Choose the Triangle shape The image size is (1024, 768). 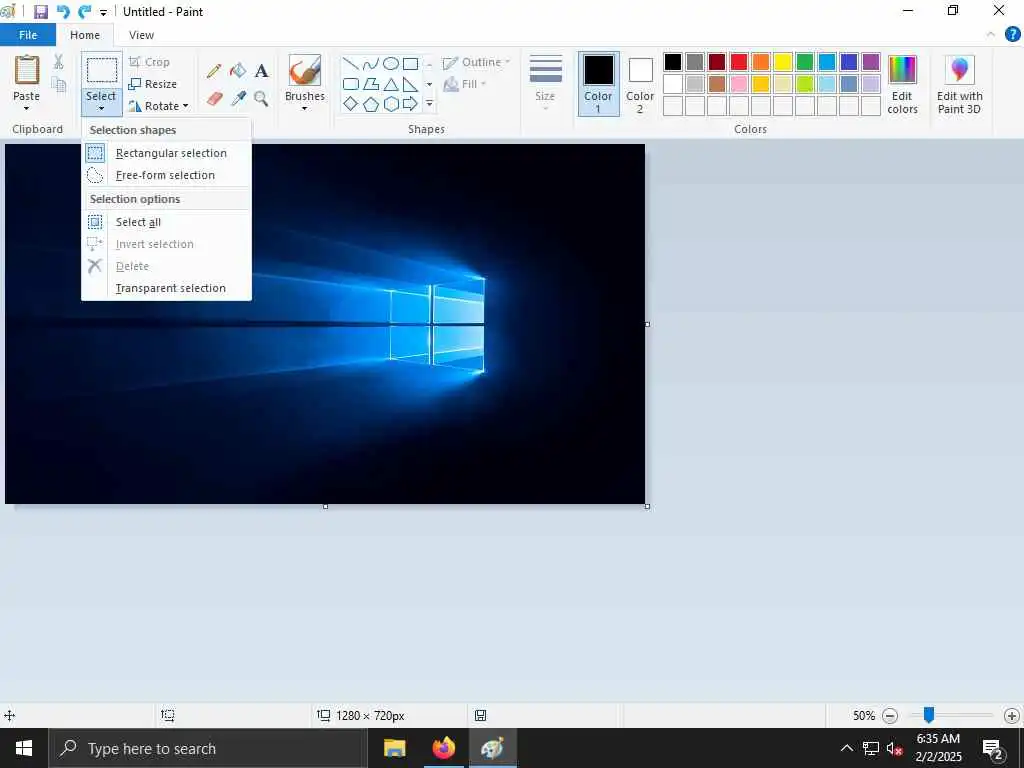[x=391, y=84]
